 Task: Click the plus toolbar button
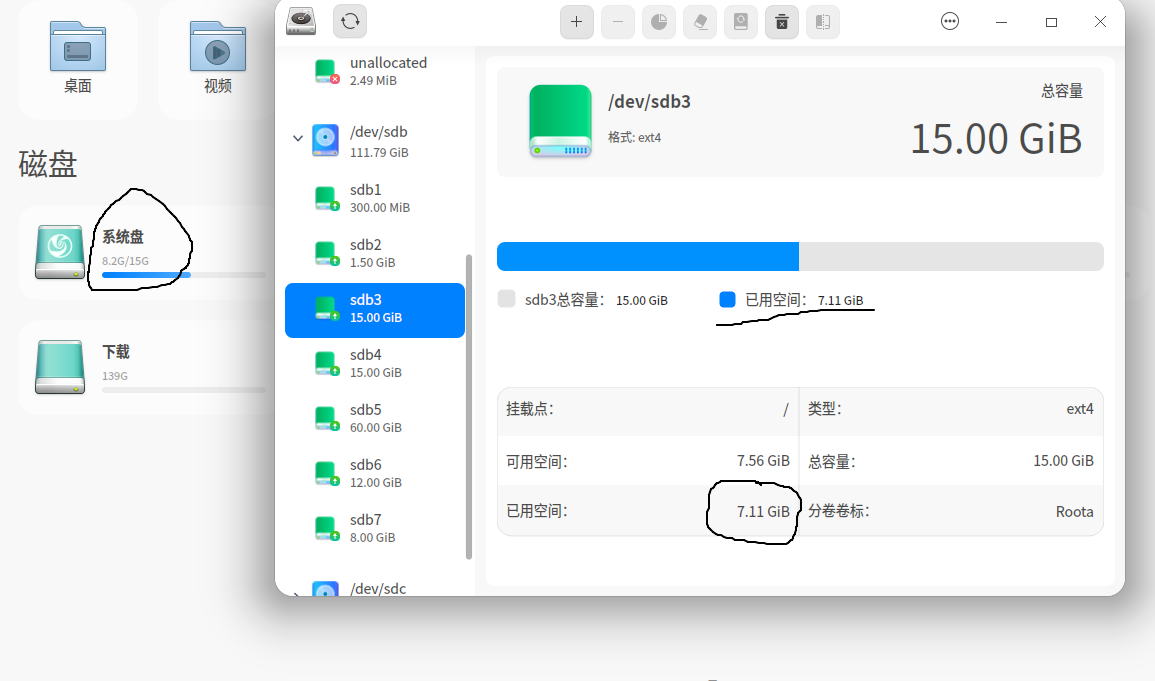tap(577, 22)
